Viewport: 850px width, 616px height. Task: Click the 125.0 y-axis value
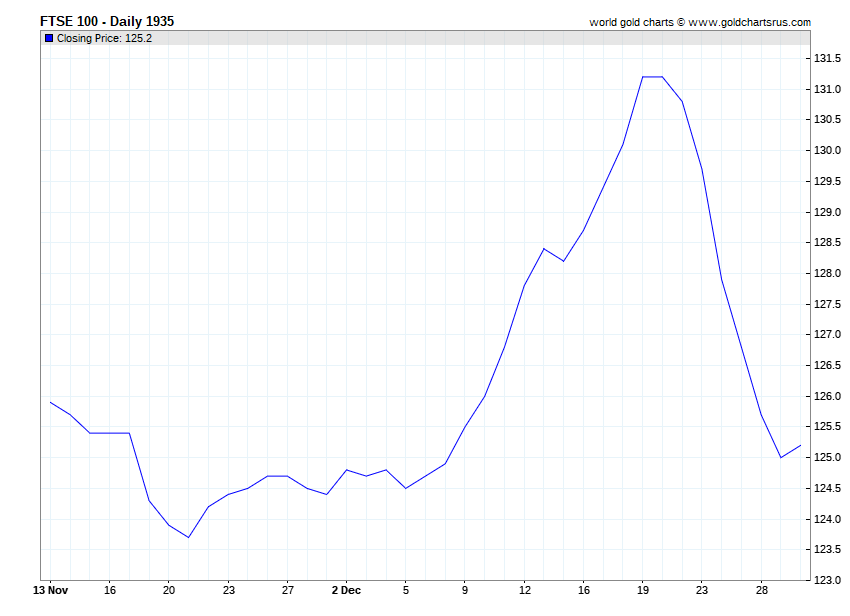827,458
